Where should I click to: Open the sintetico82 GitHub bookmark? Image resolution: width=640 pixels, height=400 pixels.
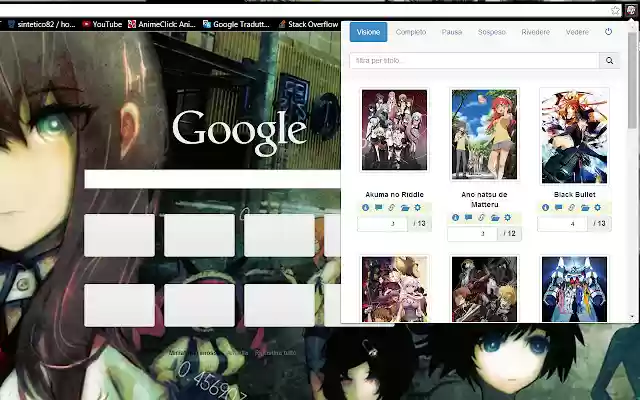point(42,24)
